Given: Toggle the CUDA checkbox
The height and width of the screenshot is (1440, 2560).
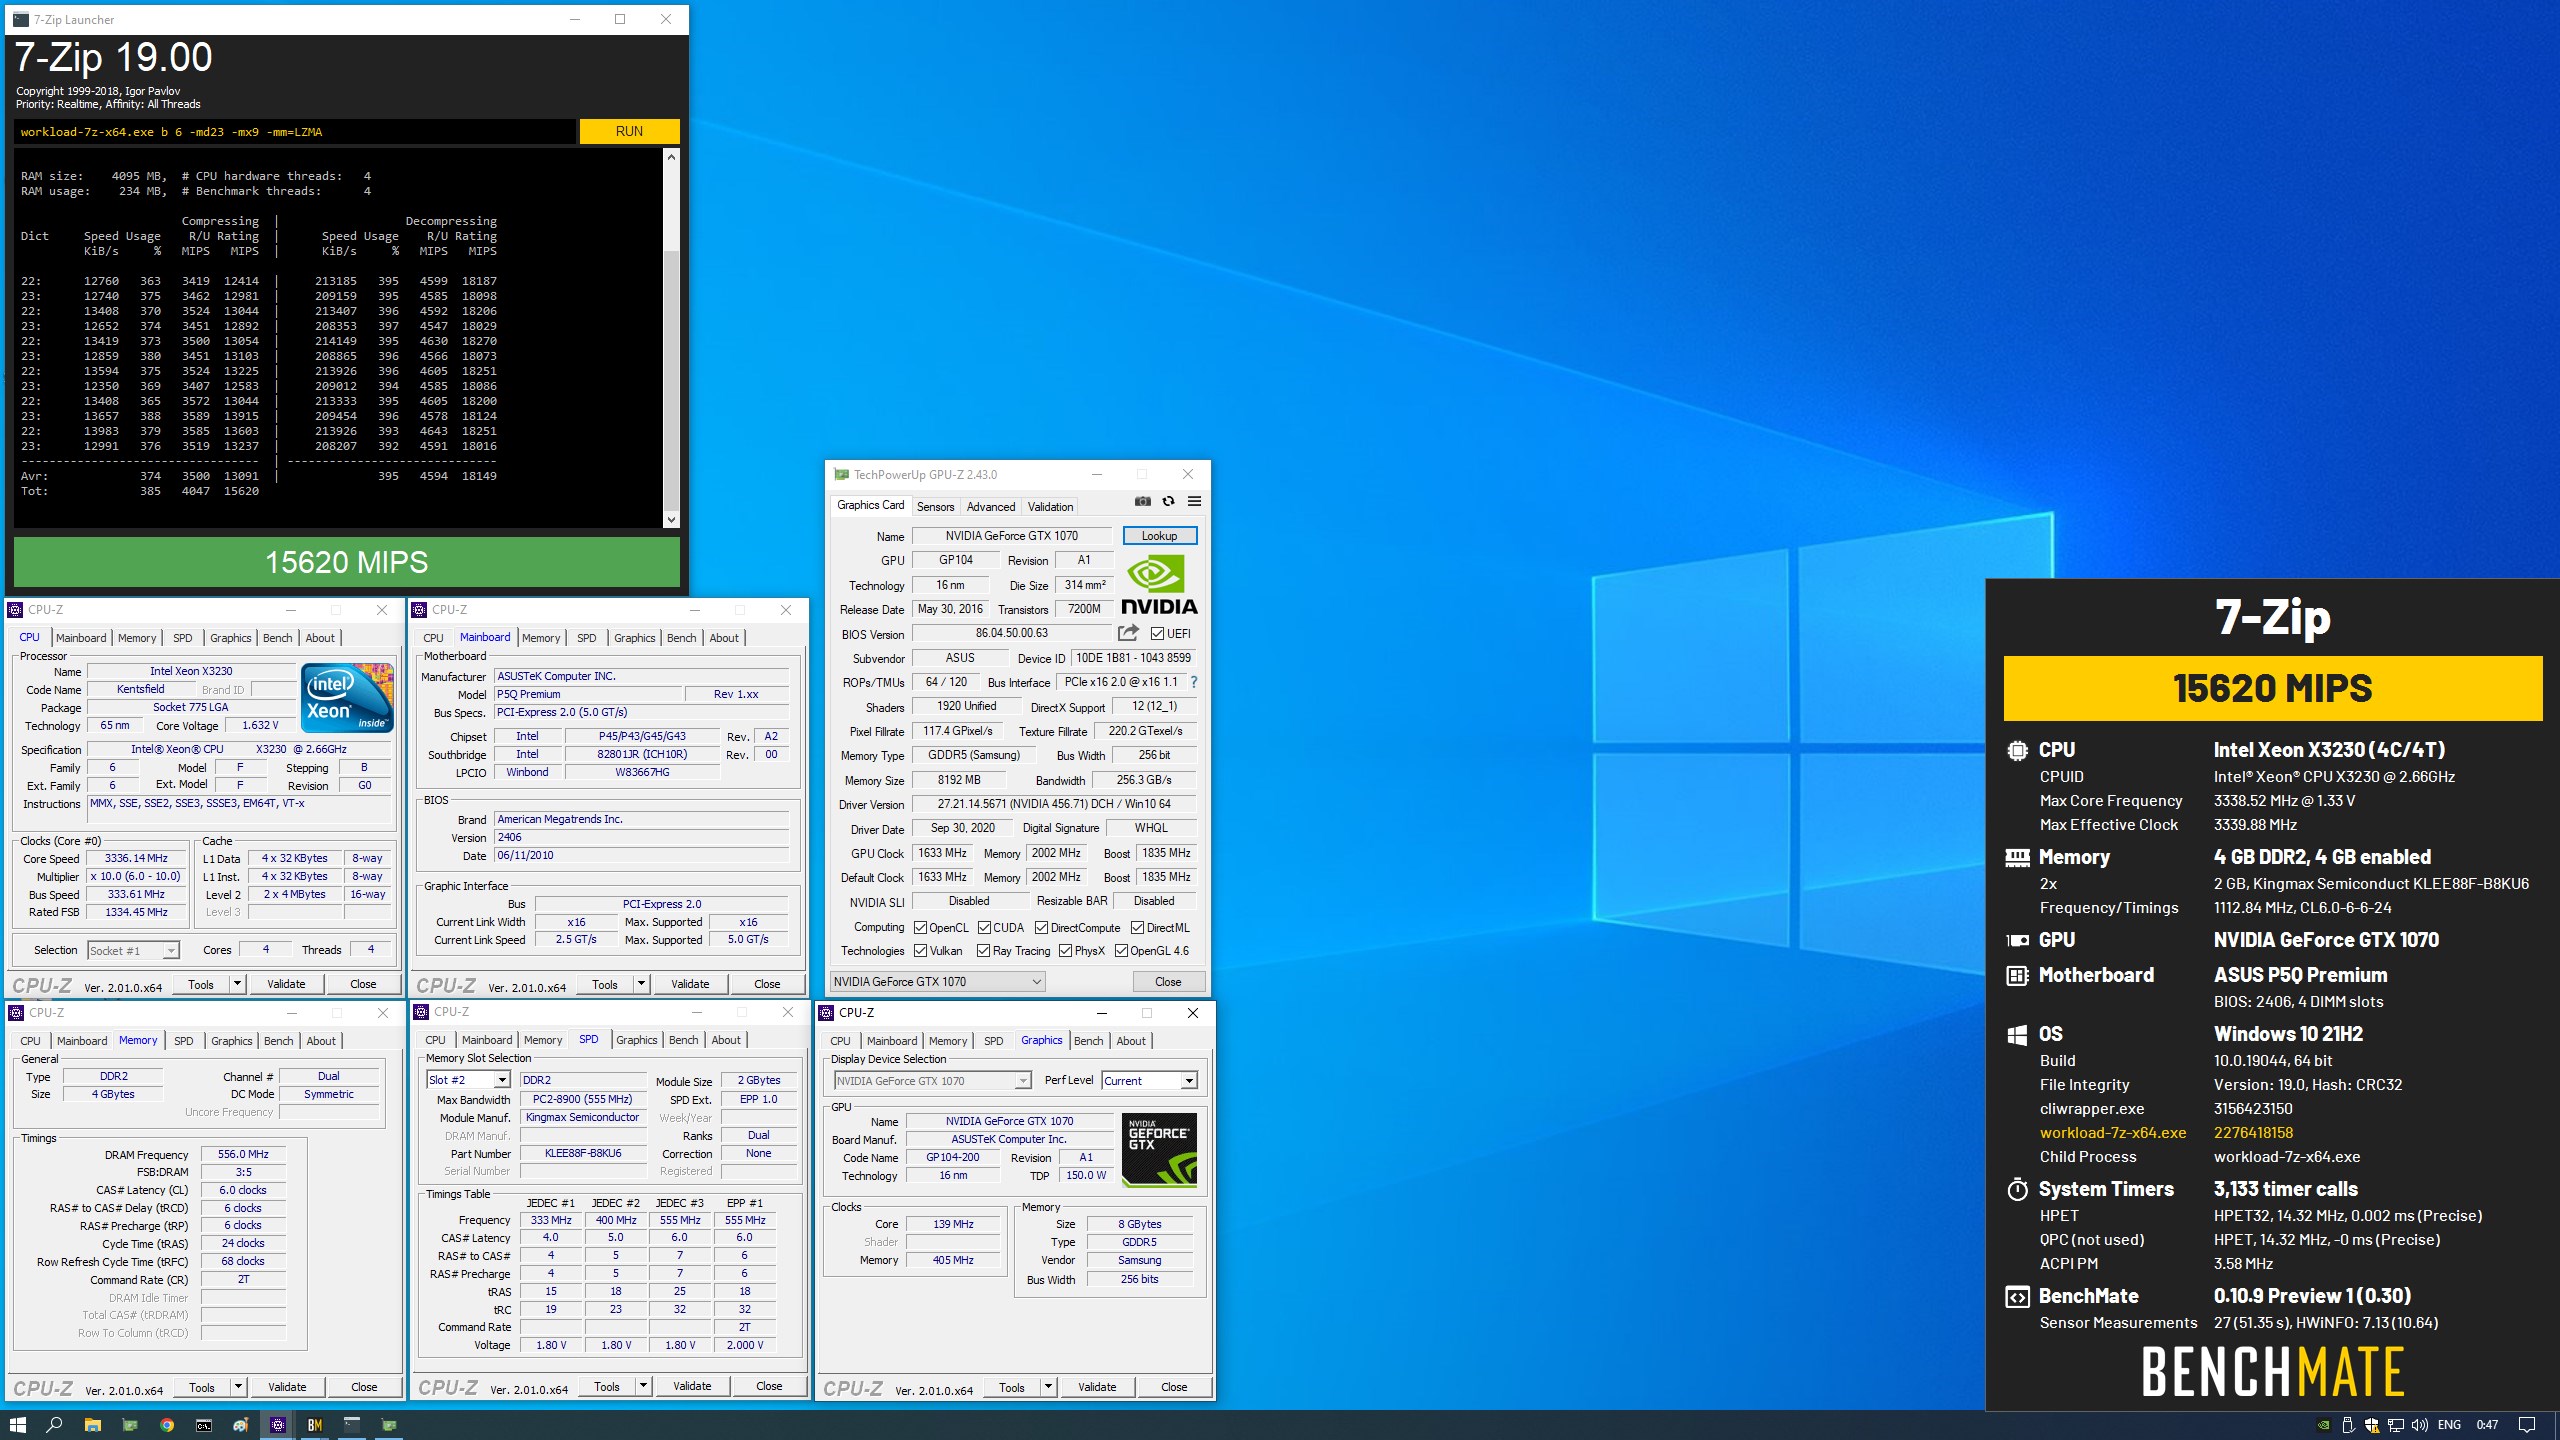Looking at the screenshot, I should [984, 928].
